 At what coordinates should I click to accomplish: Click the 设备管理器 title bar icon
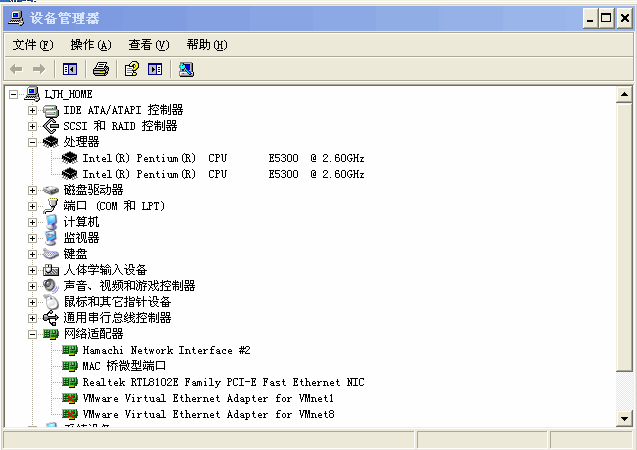tap(16, 18)
